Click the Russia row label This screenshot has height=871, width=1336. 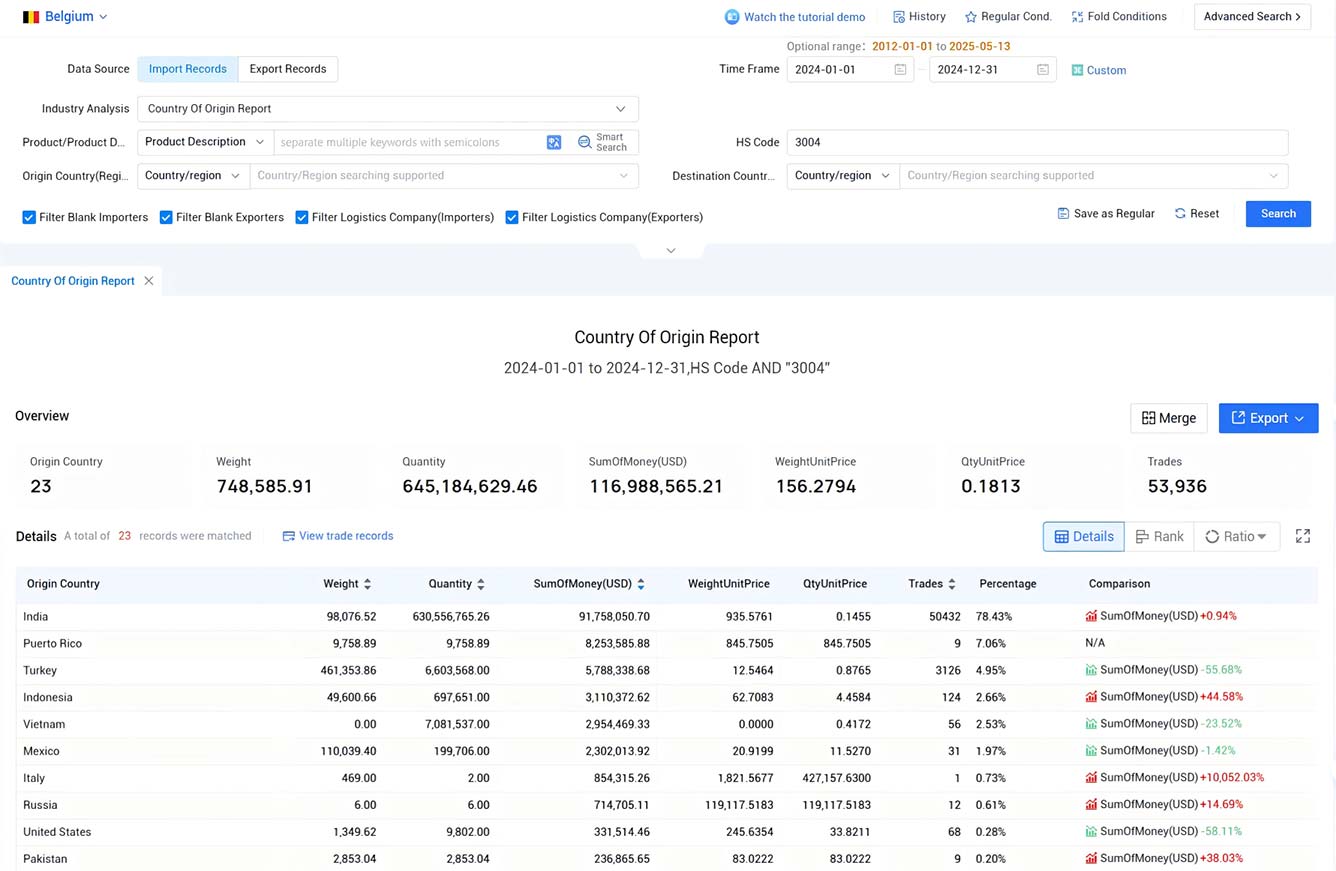point(40,805)
